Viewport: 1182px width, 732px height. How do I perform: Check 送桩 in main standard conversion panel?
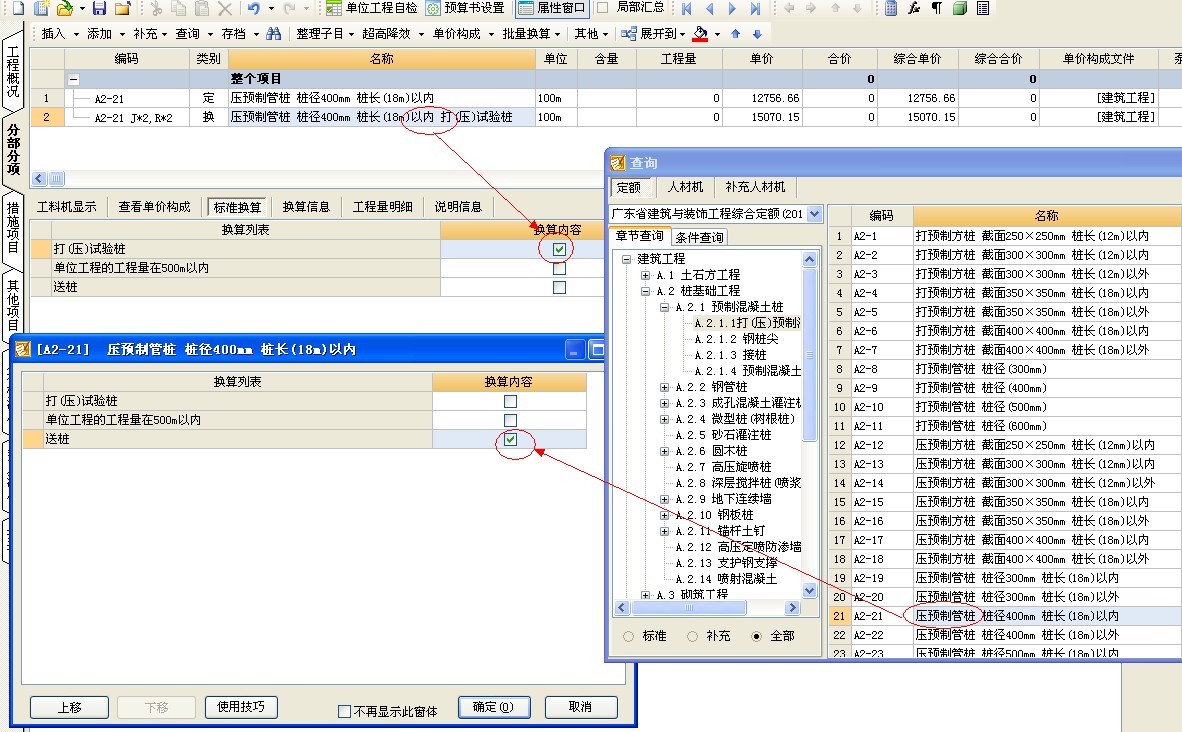coord(559,287)
